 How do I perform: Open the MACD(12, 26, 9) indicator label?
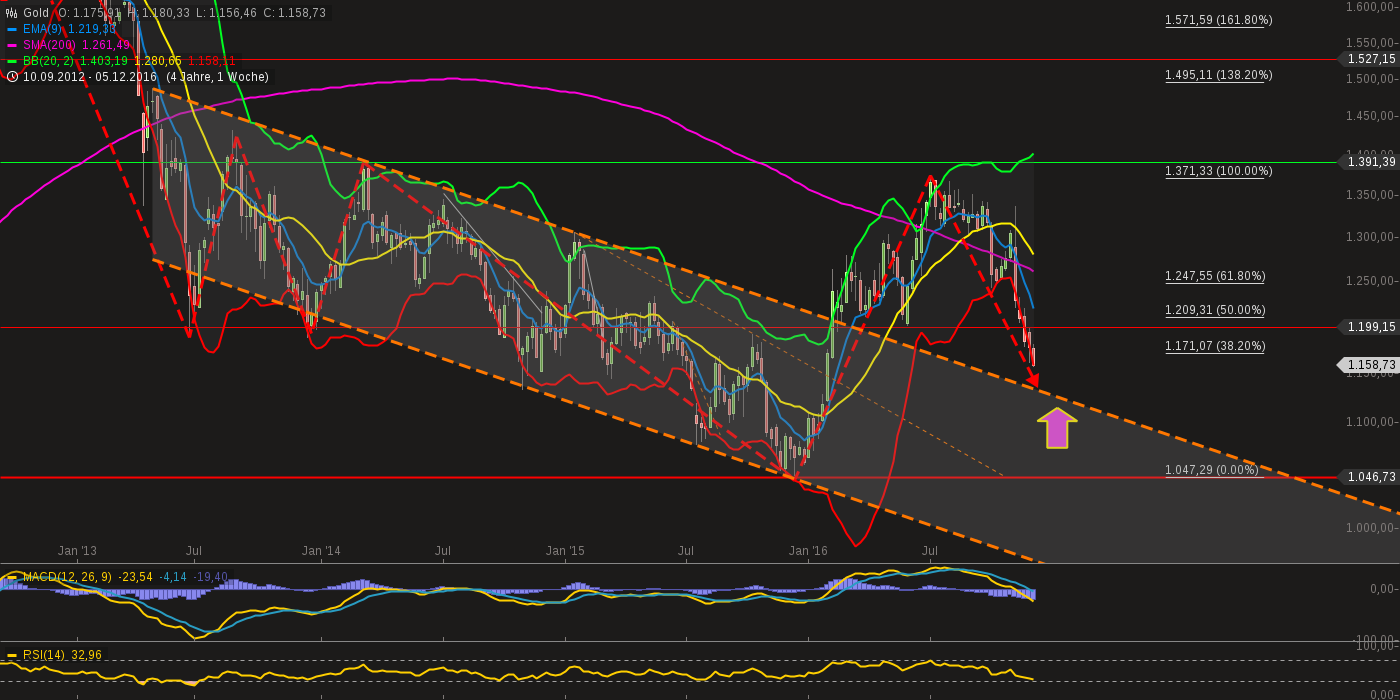pos(68,577)
